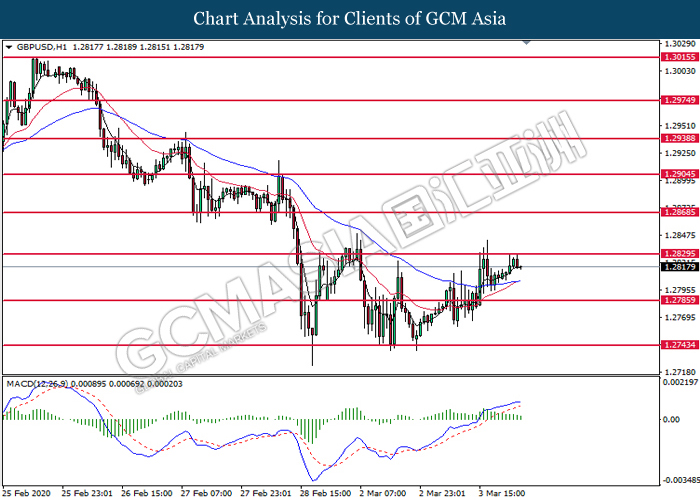700x500 pixels.
Task: Click the 1.27434 price level label
Action: 679,345
